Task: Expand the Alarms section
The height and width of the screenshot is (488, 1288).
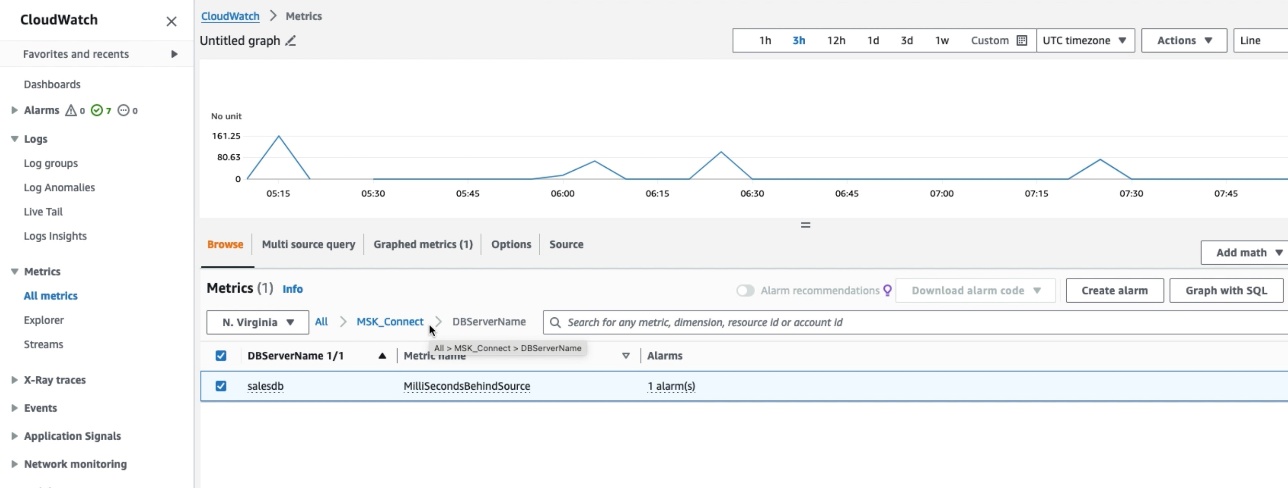Action: [x=14, y=110]
